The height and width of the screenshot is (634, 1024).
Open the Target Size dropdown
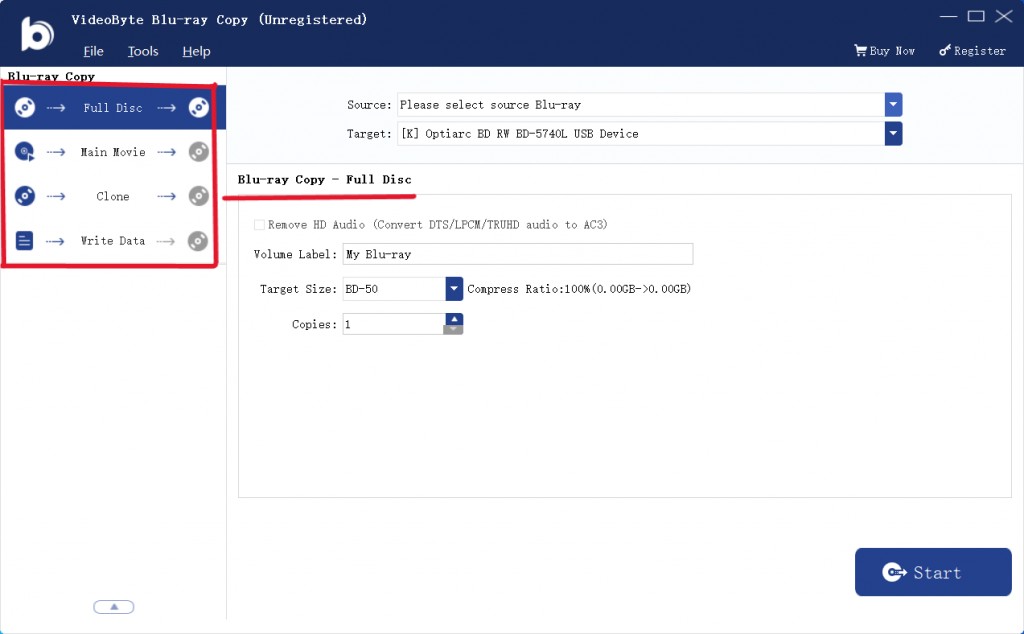[x=454, y=289]
